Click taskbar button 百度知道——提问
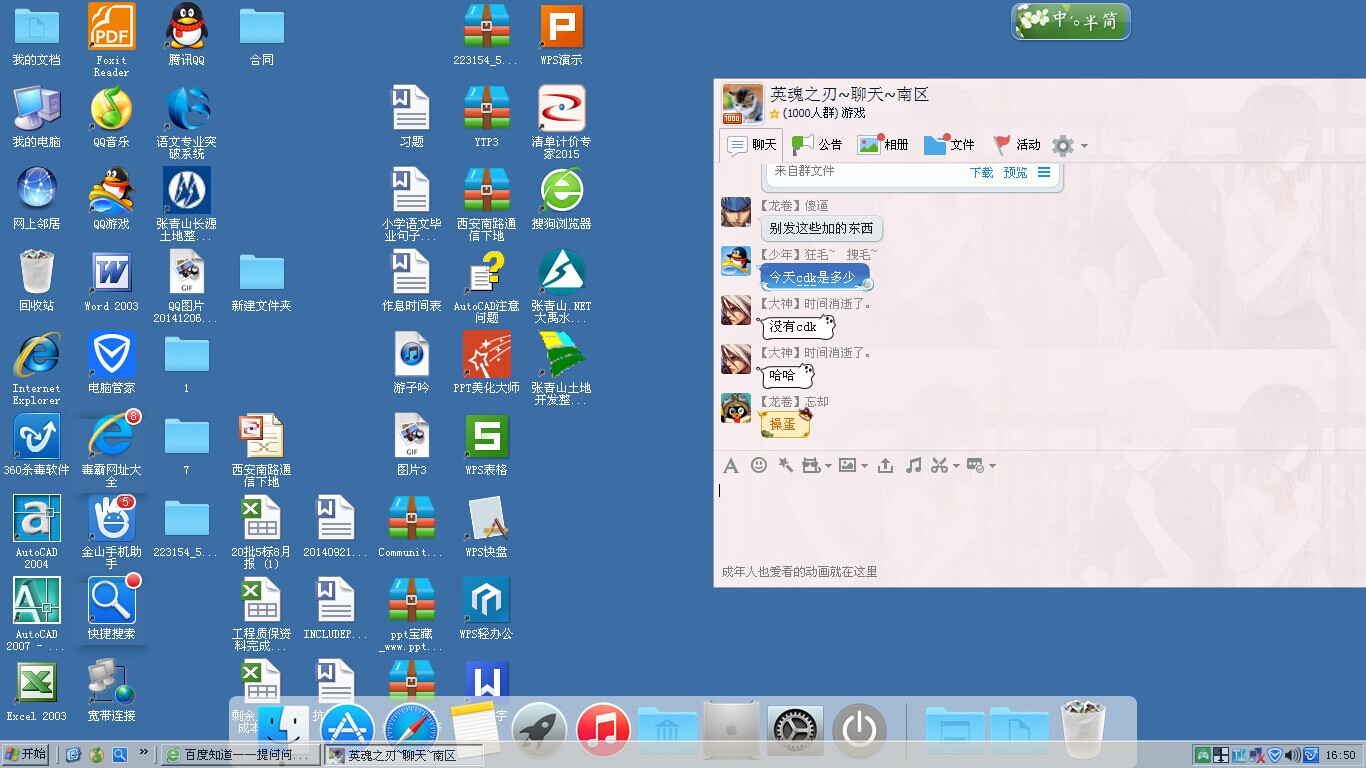 [240, 755]
